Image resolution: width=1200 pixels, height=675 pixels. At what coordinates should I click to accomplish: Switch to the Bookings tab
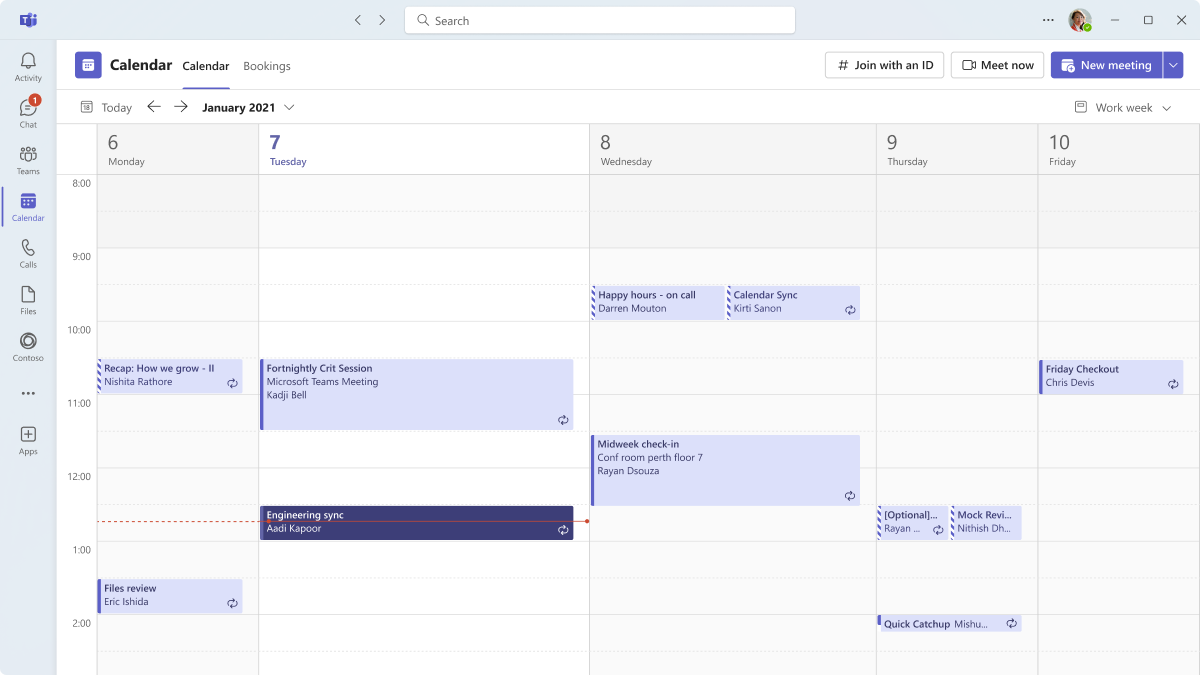[267, 66]
